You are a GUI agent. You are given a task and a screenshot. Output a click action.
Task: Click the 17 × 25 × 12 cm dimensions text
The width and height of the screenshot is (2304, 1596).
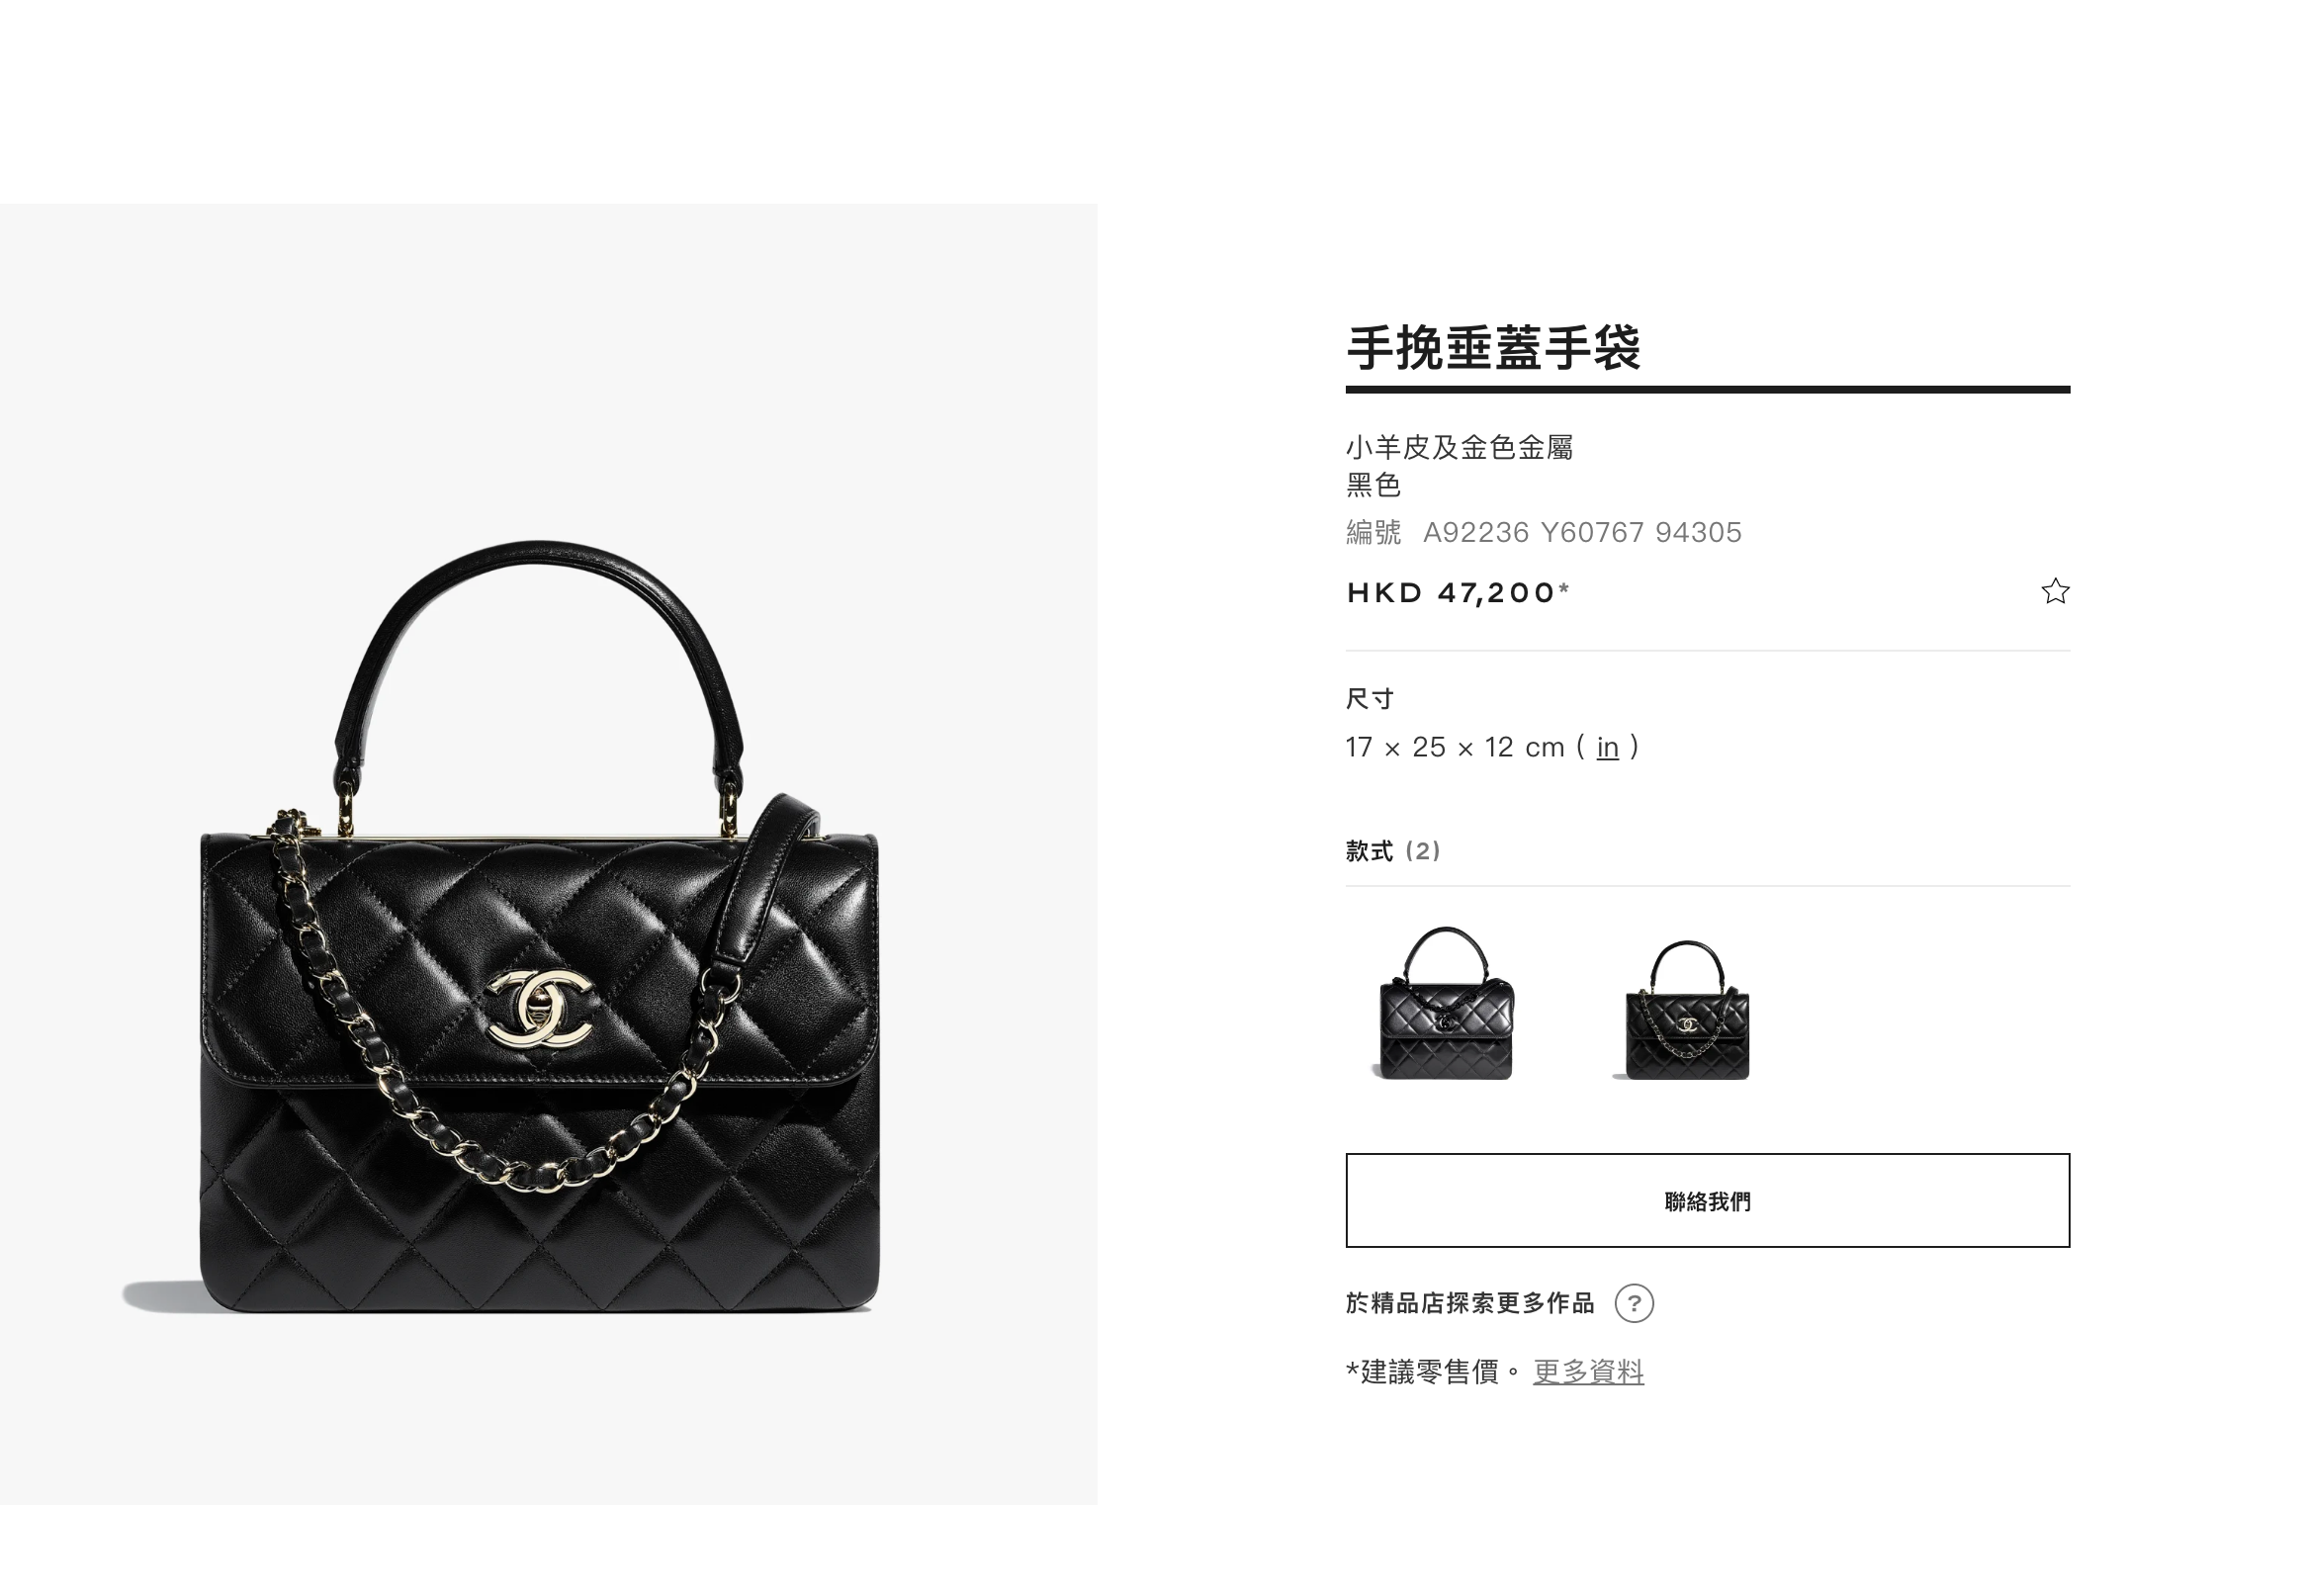click(1455, 747)
